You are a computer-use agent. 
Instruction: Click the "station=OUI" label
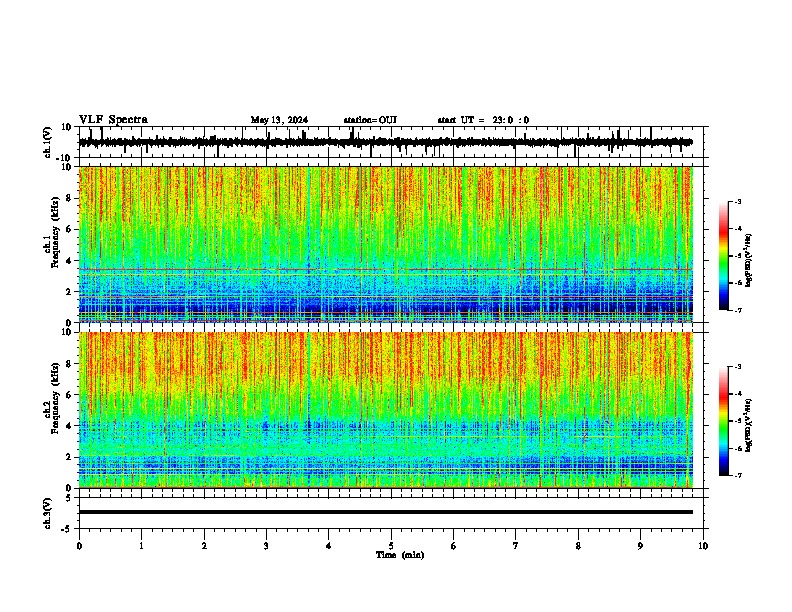pos(370,120)
